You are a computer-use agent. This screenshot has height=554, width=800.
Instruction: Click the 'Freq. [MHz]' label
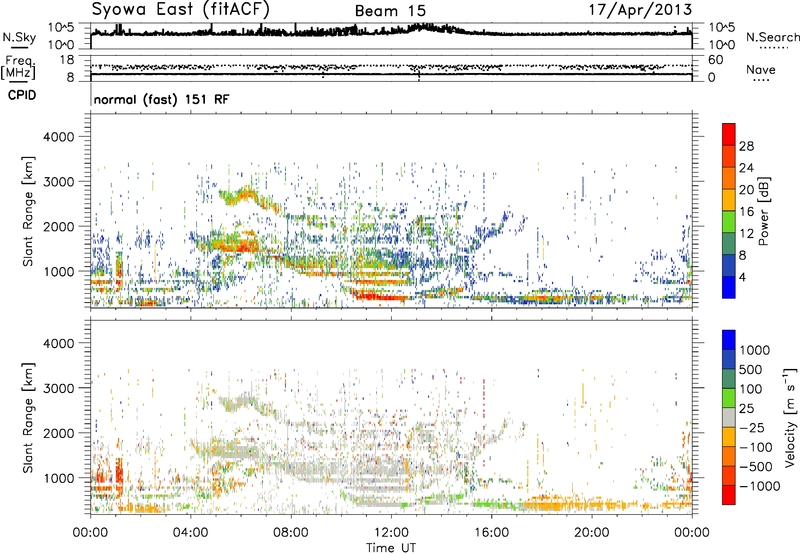(18, 67)
